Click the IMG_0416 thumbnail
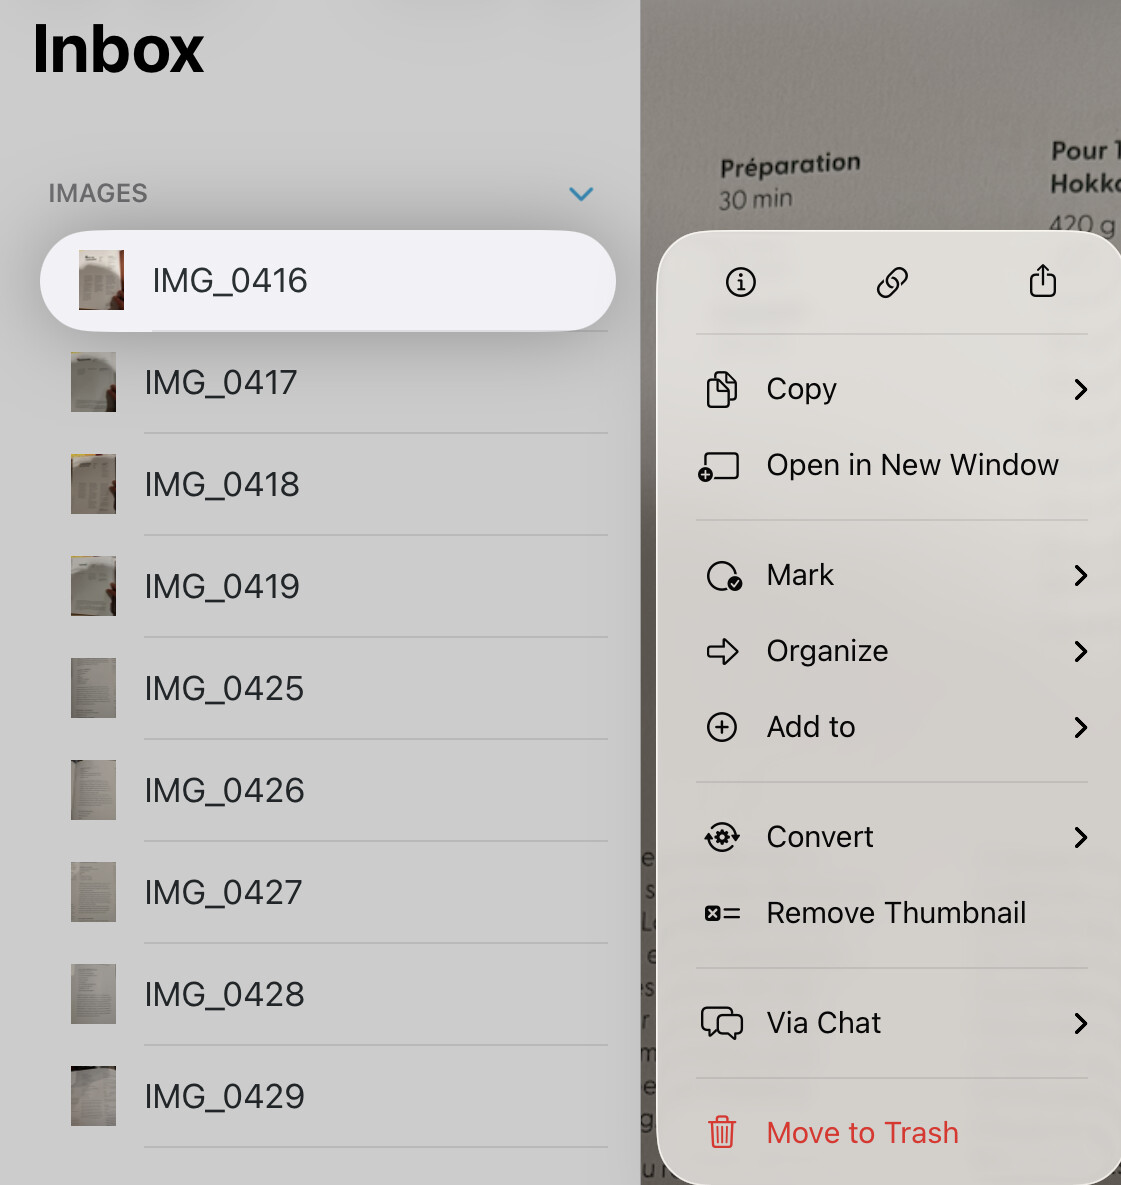This screenshot has height=1185, width=1121. point(101,280)
